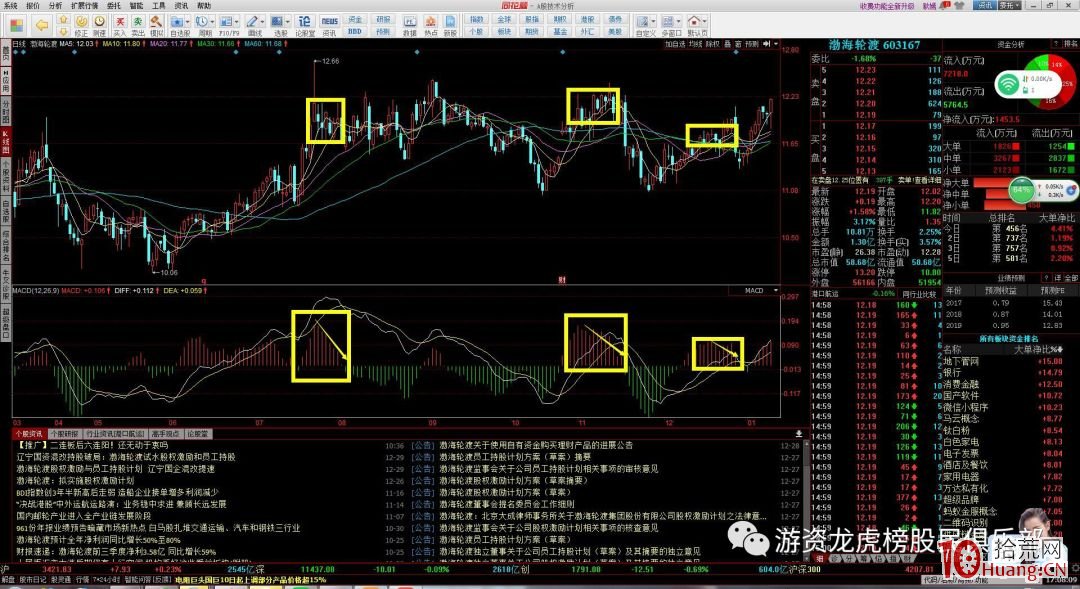The width and height of the screenshot is (1080, 589).
Task: Click the 基金 market button
Action: pyautogui.click(x=560, y=32)
